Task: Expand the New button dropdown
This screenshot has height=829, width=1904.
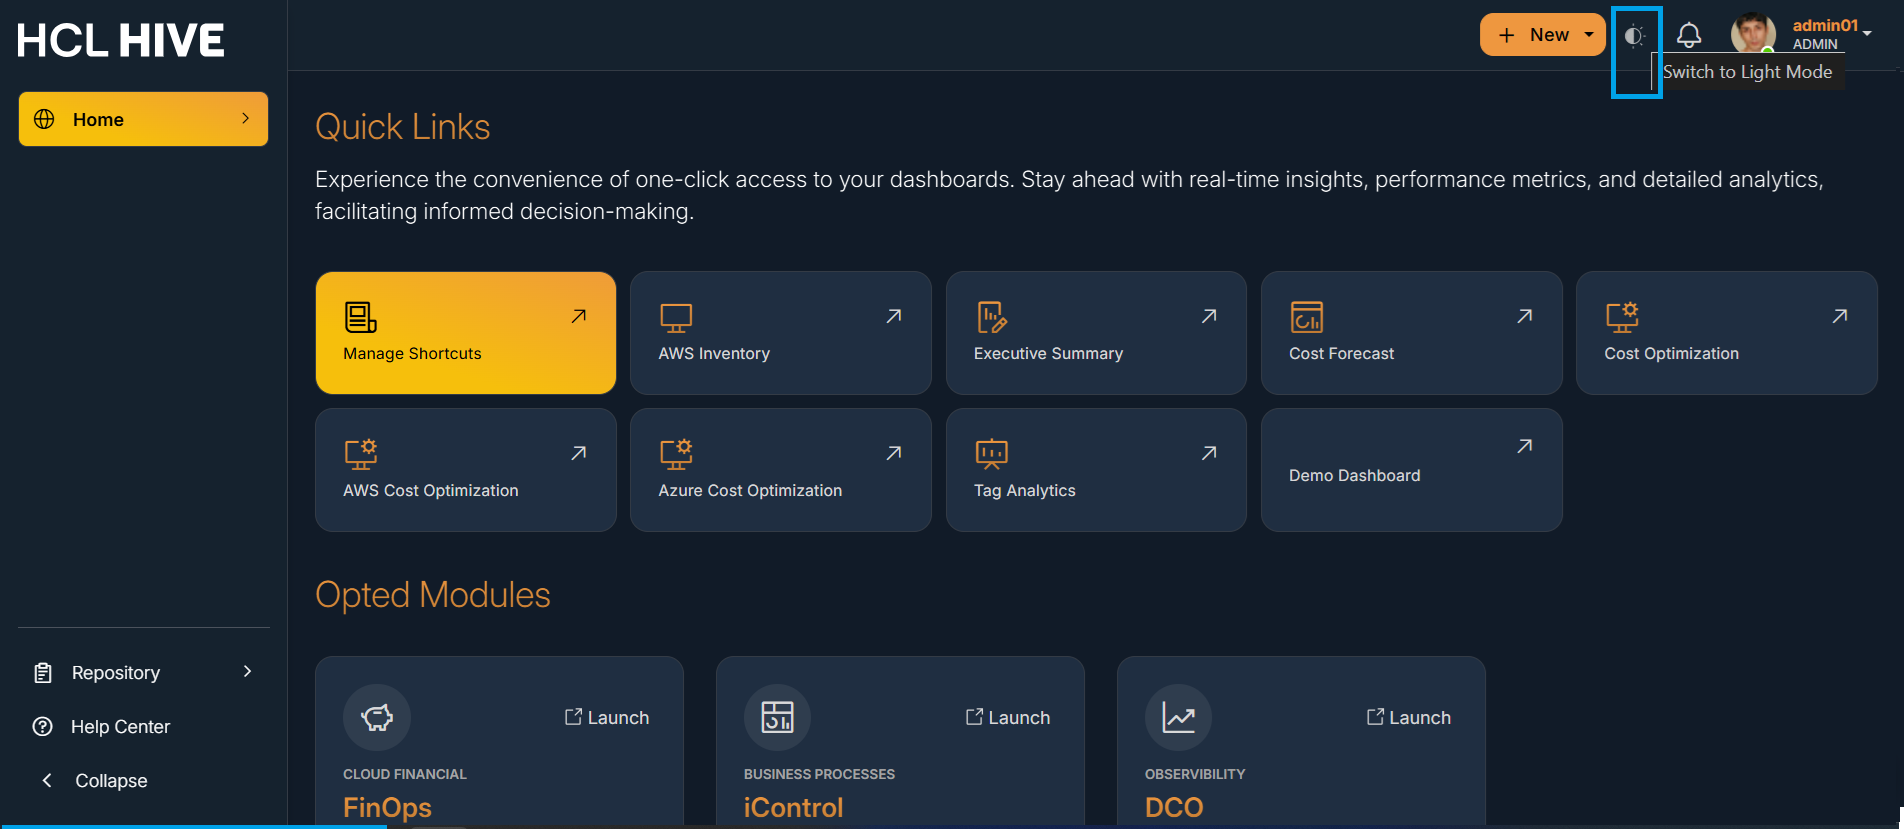Action: coord(1589,35)
